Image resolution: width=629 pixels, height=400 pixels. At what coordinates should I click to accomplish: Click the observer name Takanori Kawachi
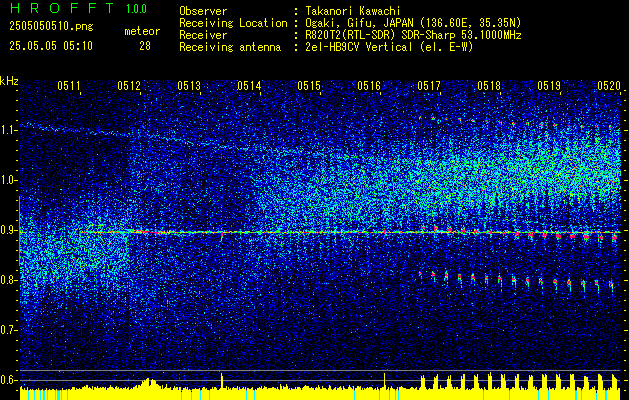click(x=353, y=11)
